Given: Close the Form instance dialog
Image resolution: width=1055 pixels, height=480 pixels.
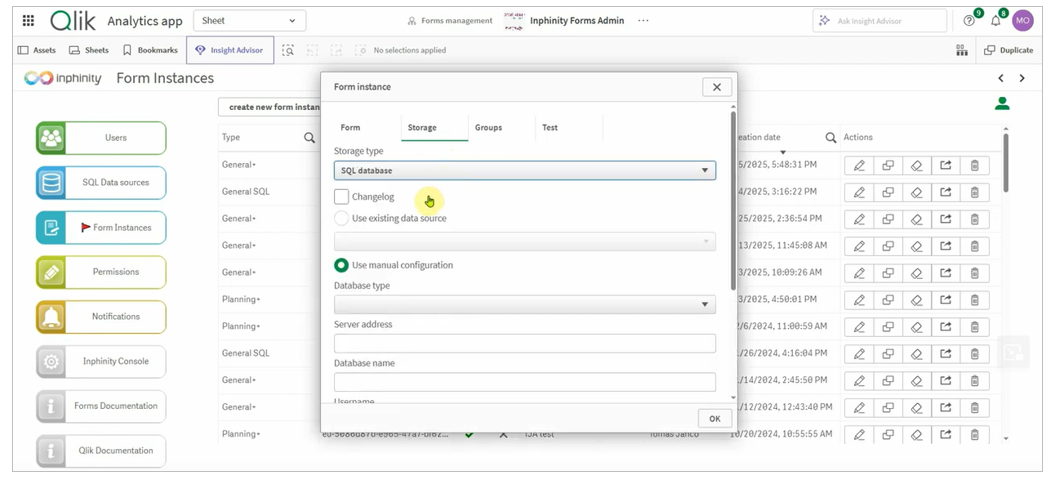Looking at the screenshot, I should tap(717, 87).
